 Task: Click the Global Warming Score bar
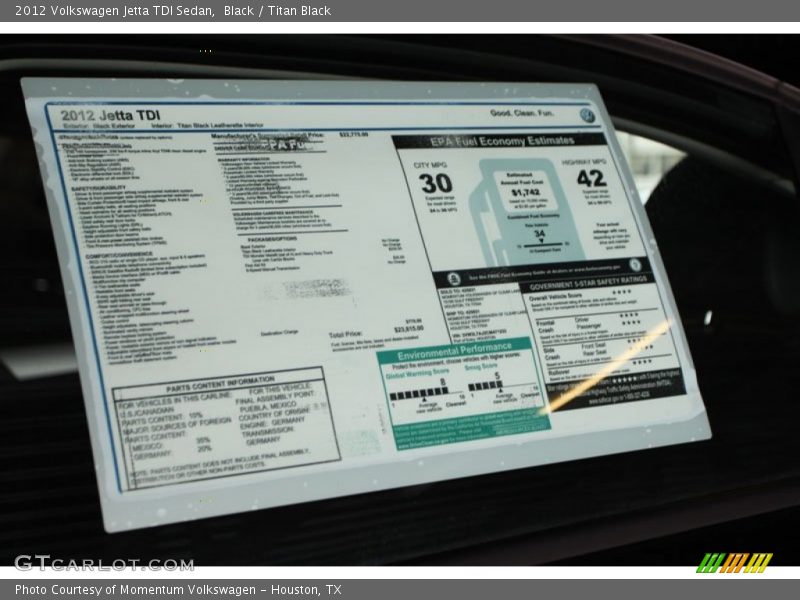(428, 394)
